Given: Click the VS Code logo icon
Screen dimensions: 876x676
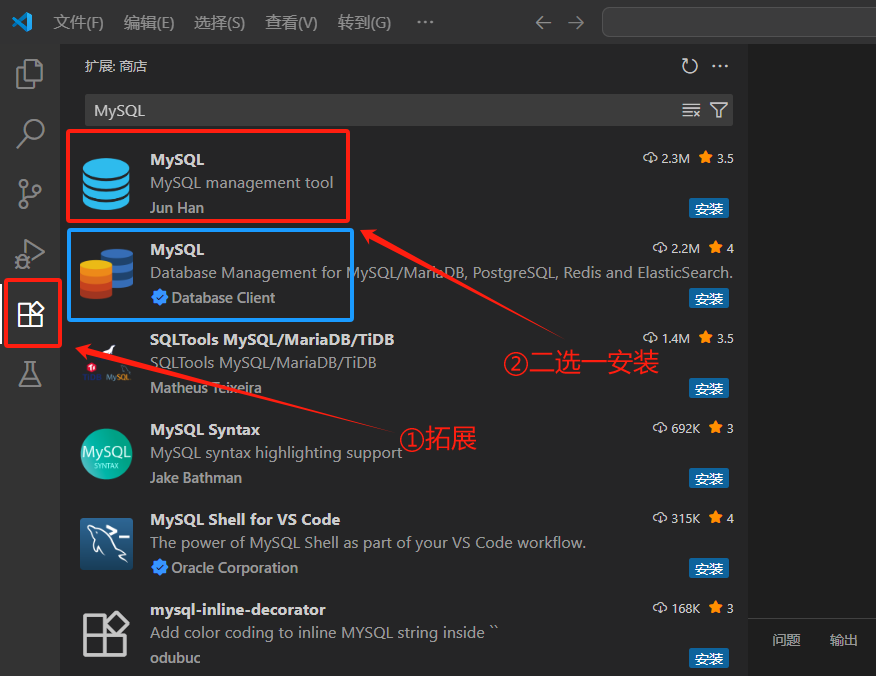Looking at the screenshot, I should (x=22, y=22).
